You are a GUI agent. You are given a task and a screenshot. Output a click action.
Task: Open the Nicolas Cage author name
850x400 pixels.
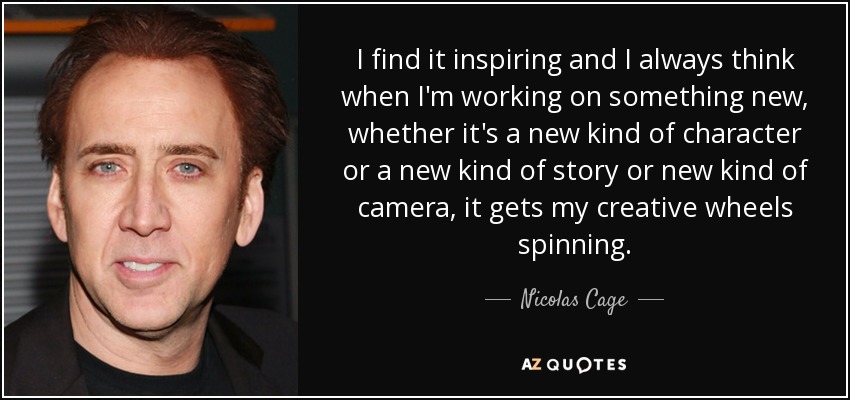(x=574, y=299)
